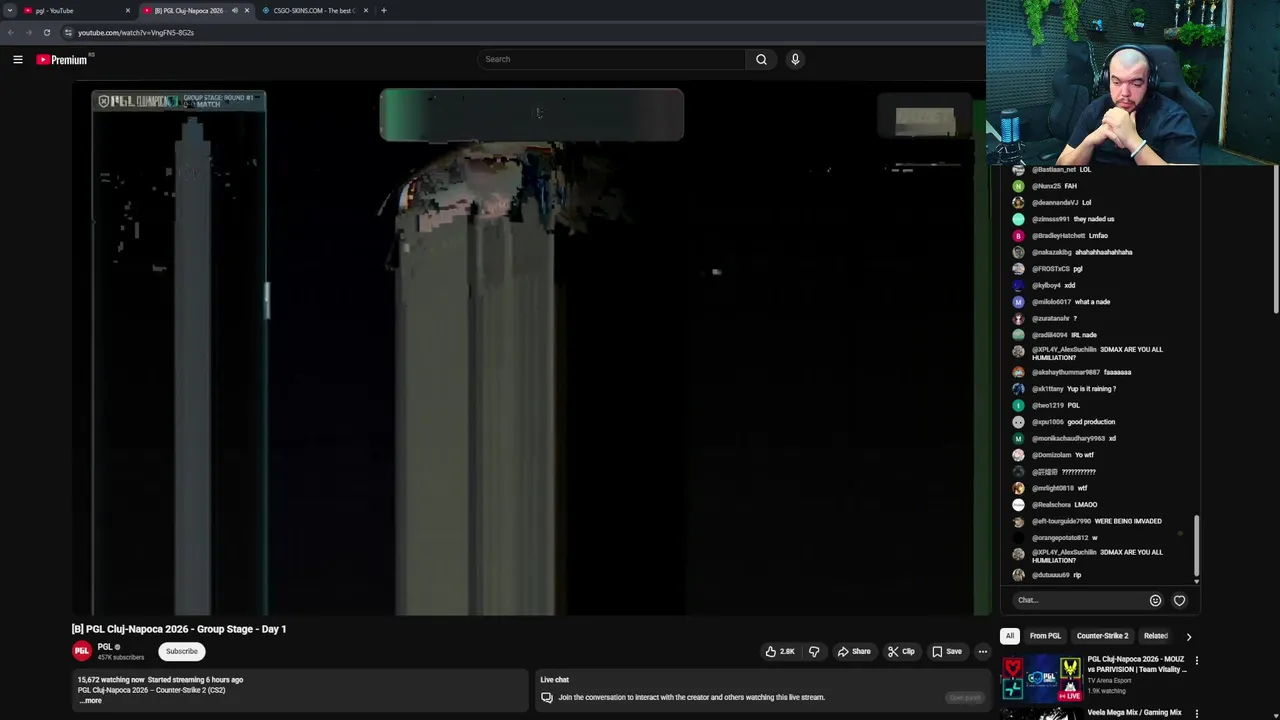The height and width of the screenshot is (720, 1280).
Task: Open the YouTube guide hamburger menu
Action: pos(18,59)
